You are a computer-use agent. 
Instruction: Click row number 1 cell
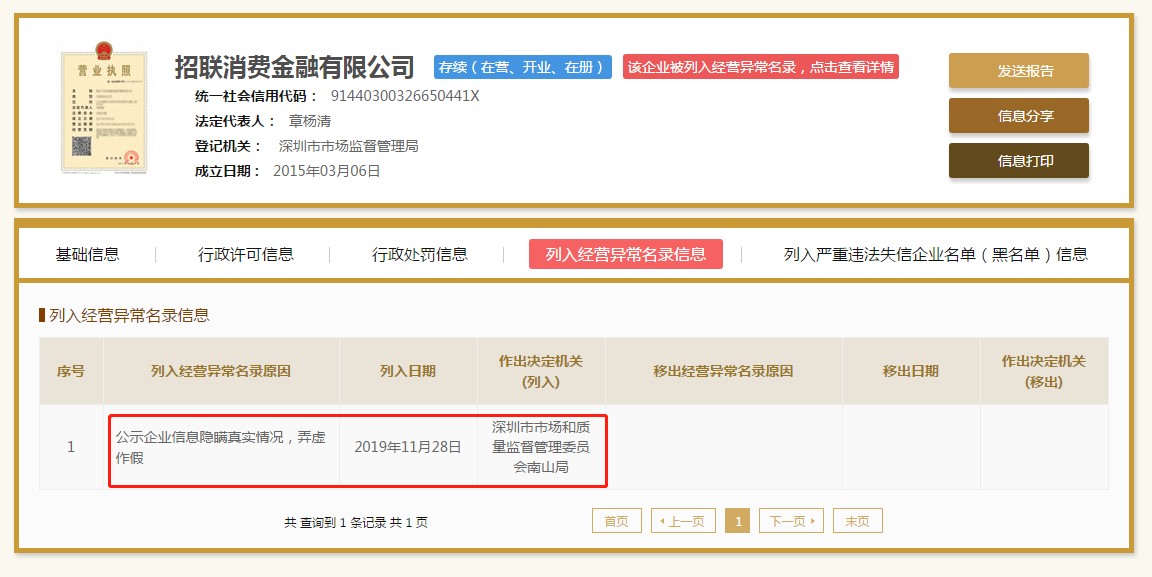[x=71, y=447]
